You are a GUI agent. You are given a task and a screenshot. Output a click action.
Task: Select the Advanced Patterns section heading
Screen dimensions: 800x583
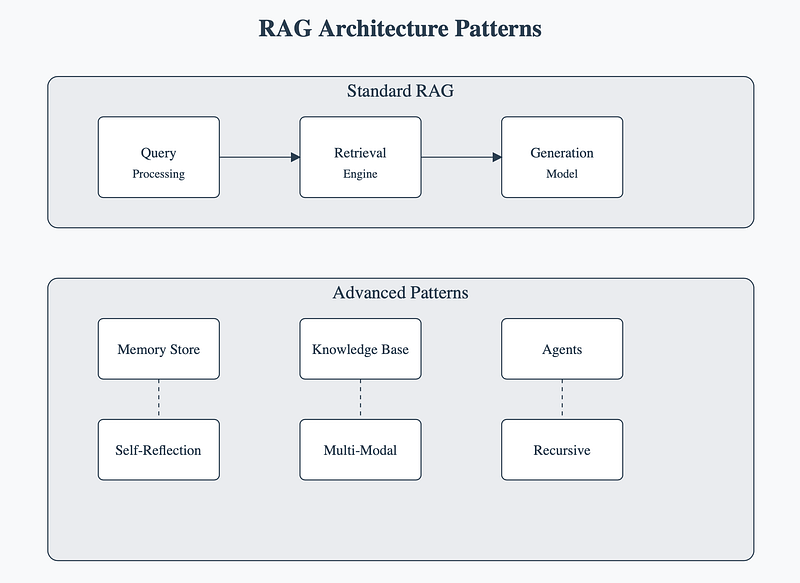coord(400,293)
